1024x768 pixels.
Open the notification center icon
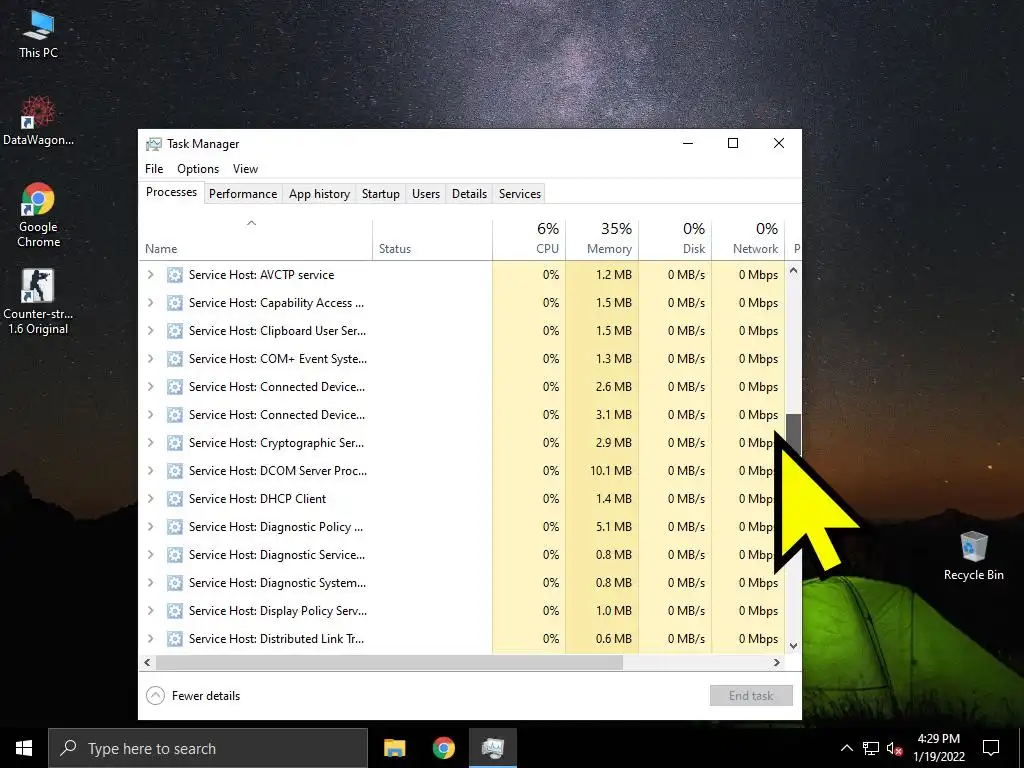(x=991, y=748)
